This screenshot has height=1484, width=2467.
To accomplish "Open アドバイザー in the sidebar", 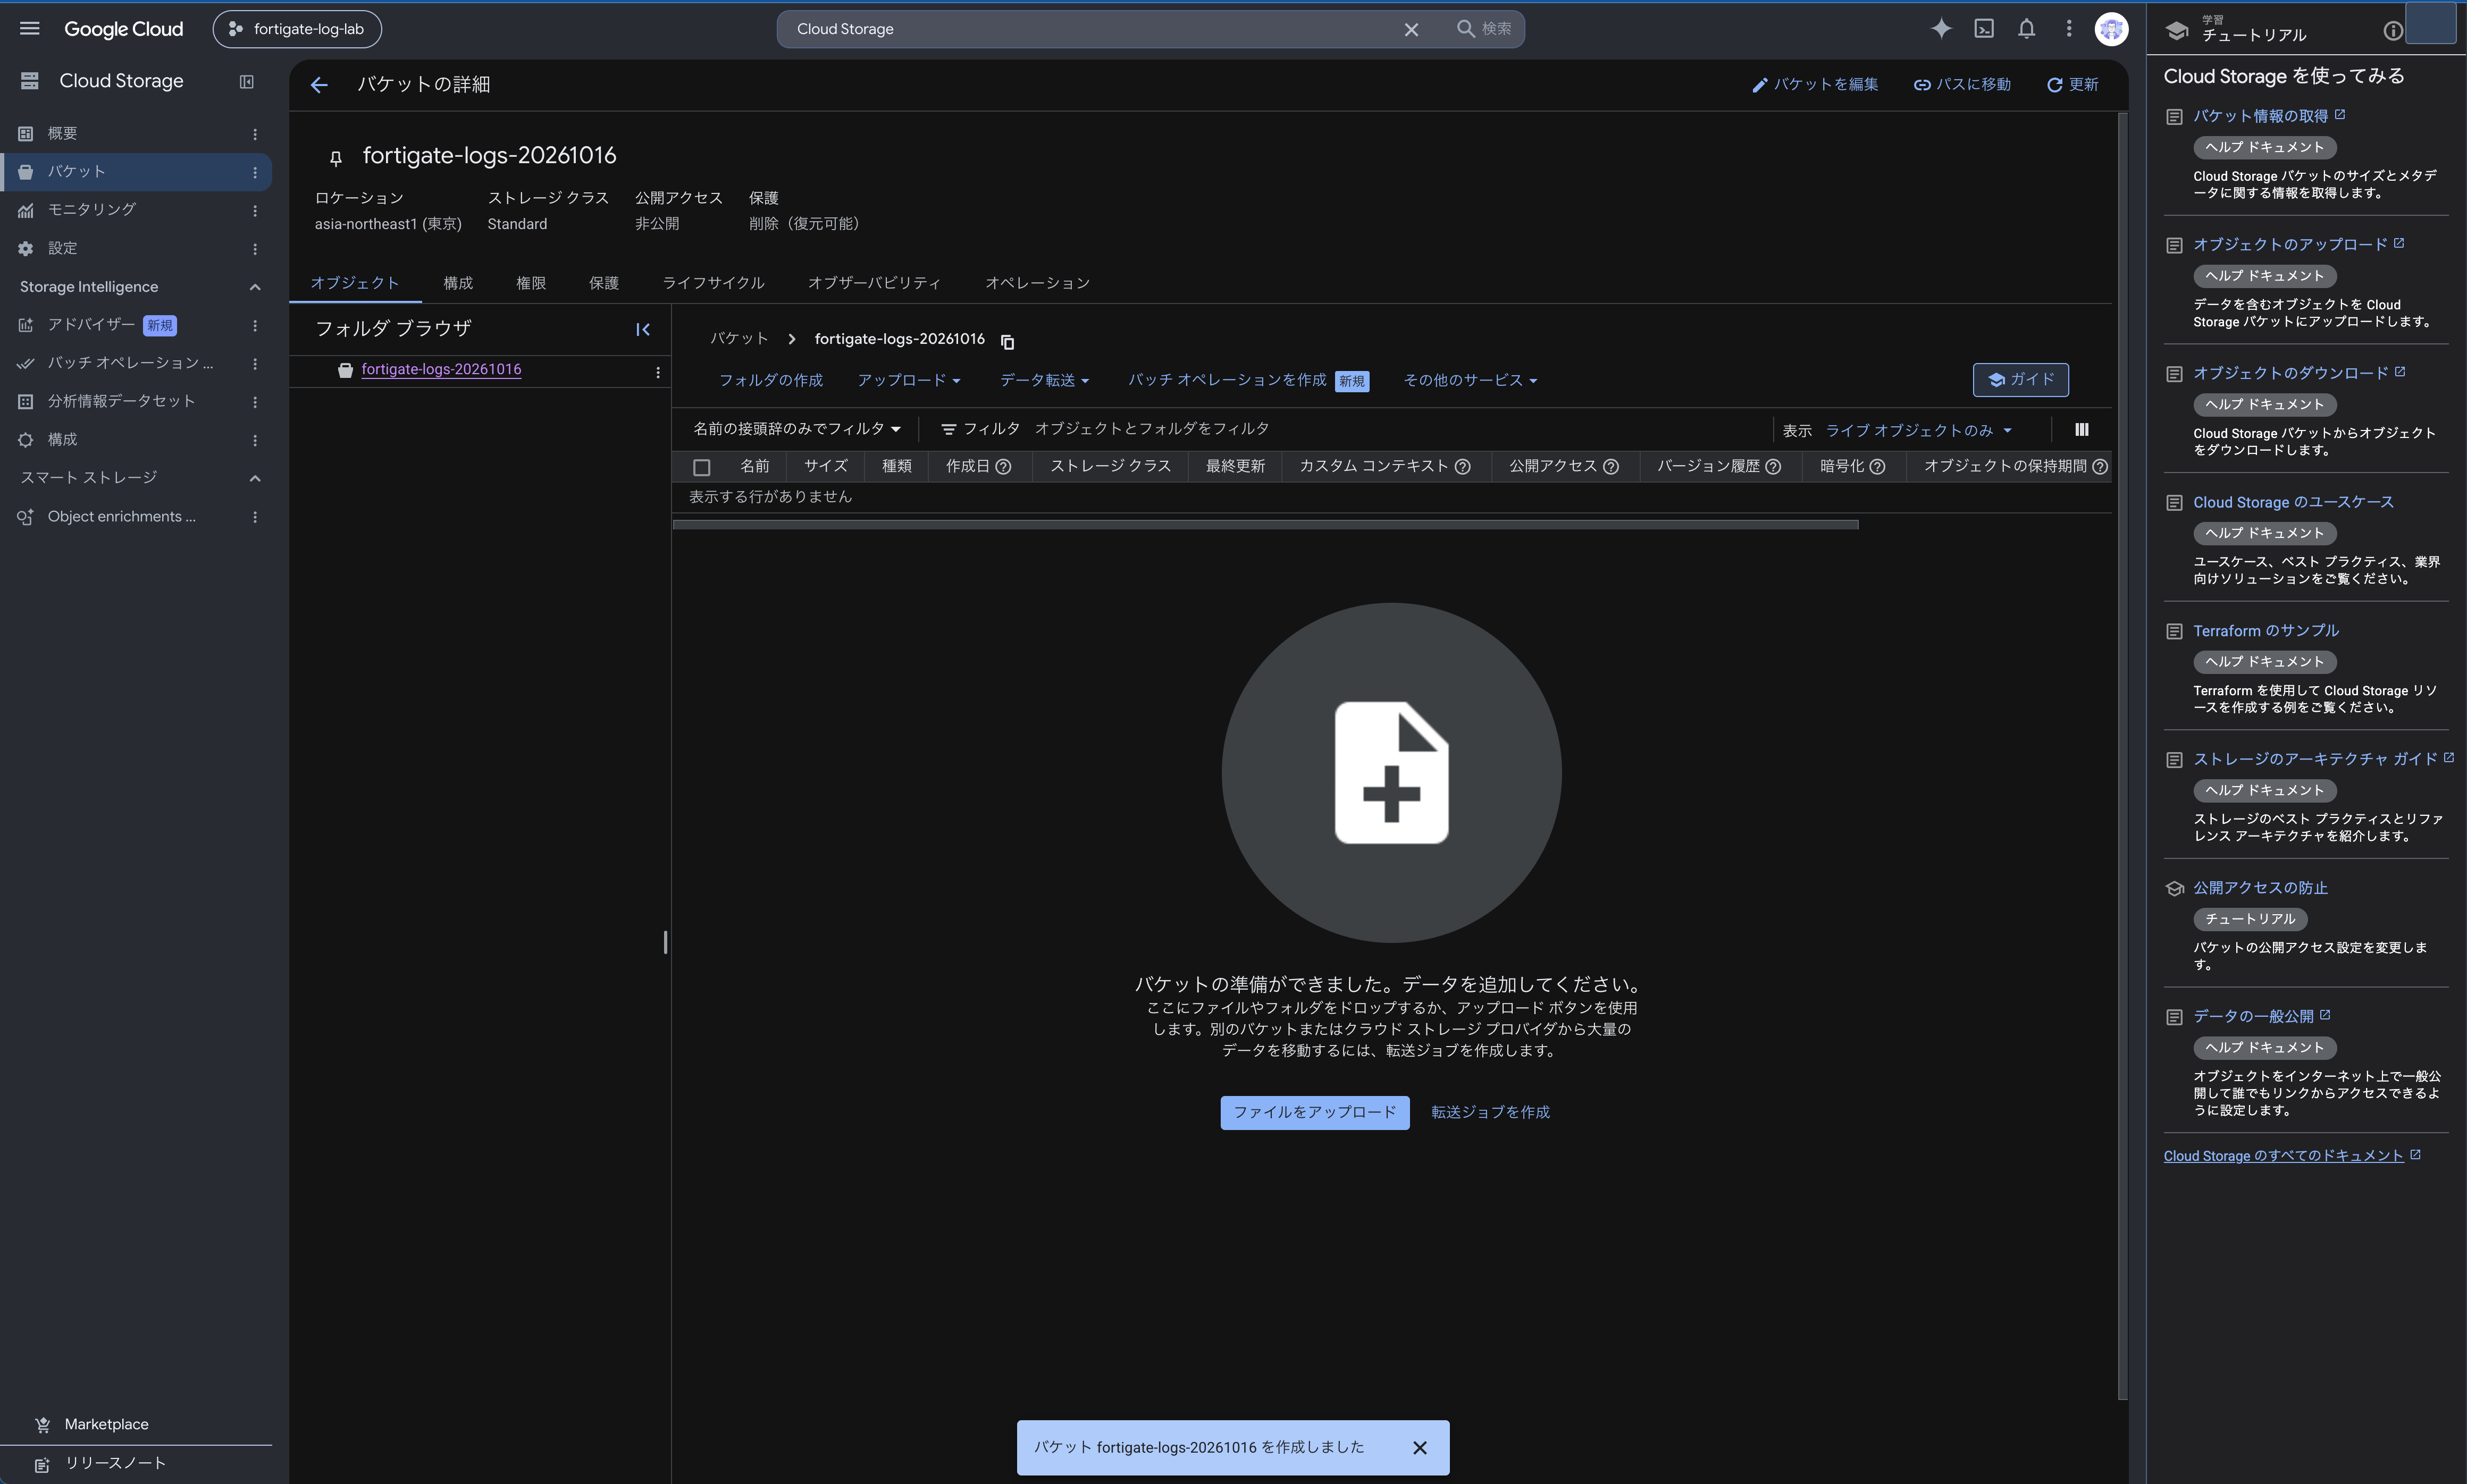I will [x=91, y=325].
